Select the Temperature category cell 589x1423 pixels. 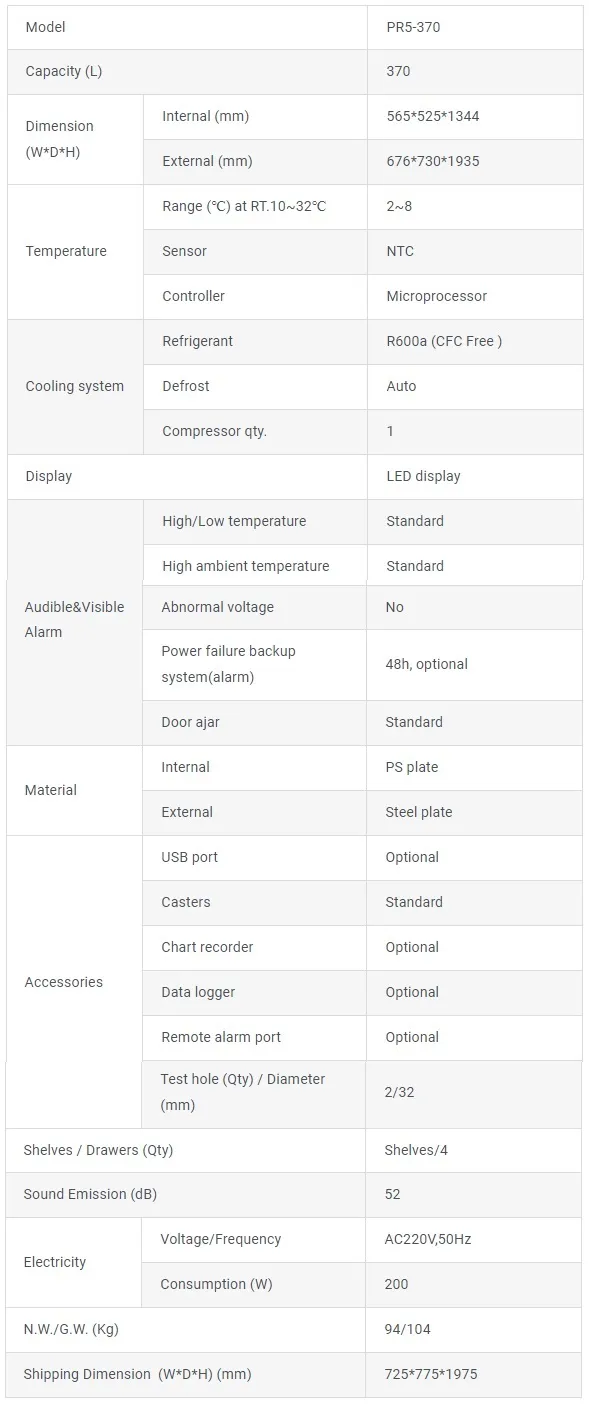(75, 252)
